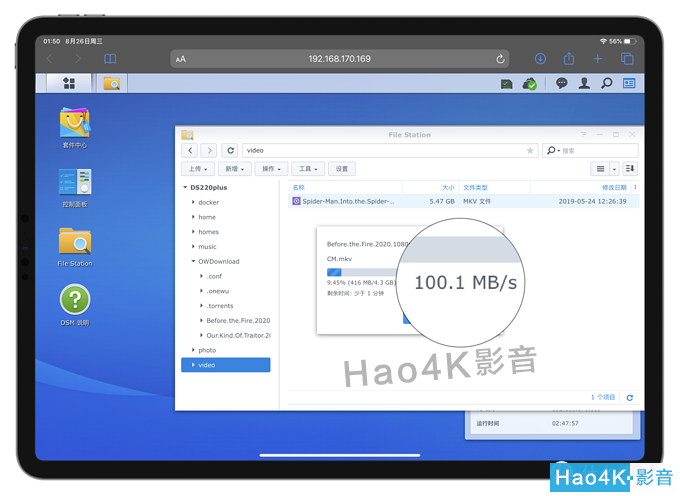Select the photo folder in tree

point(207,350)
